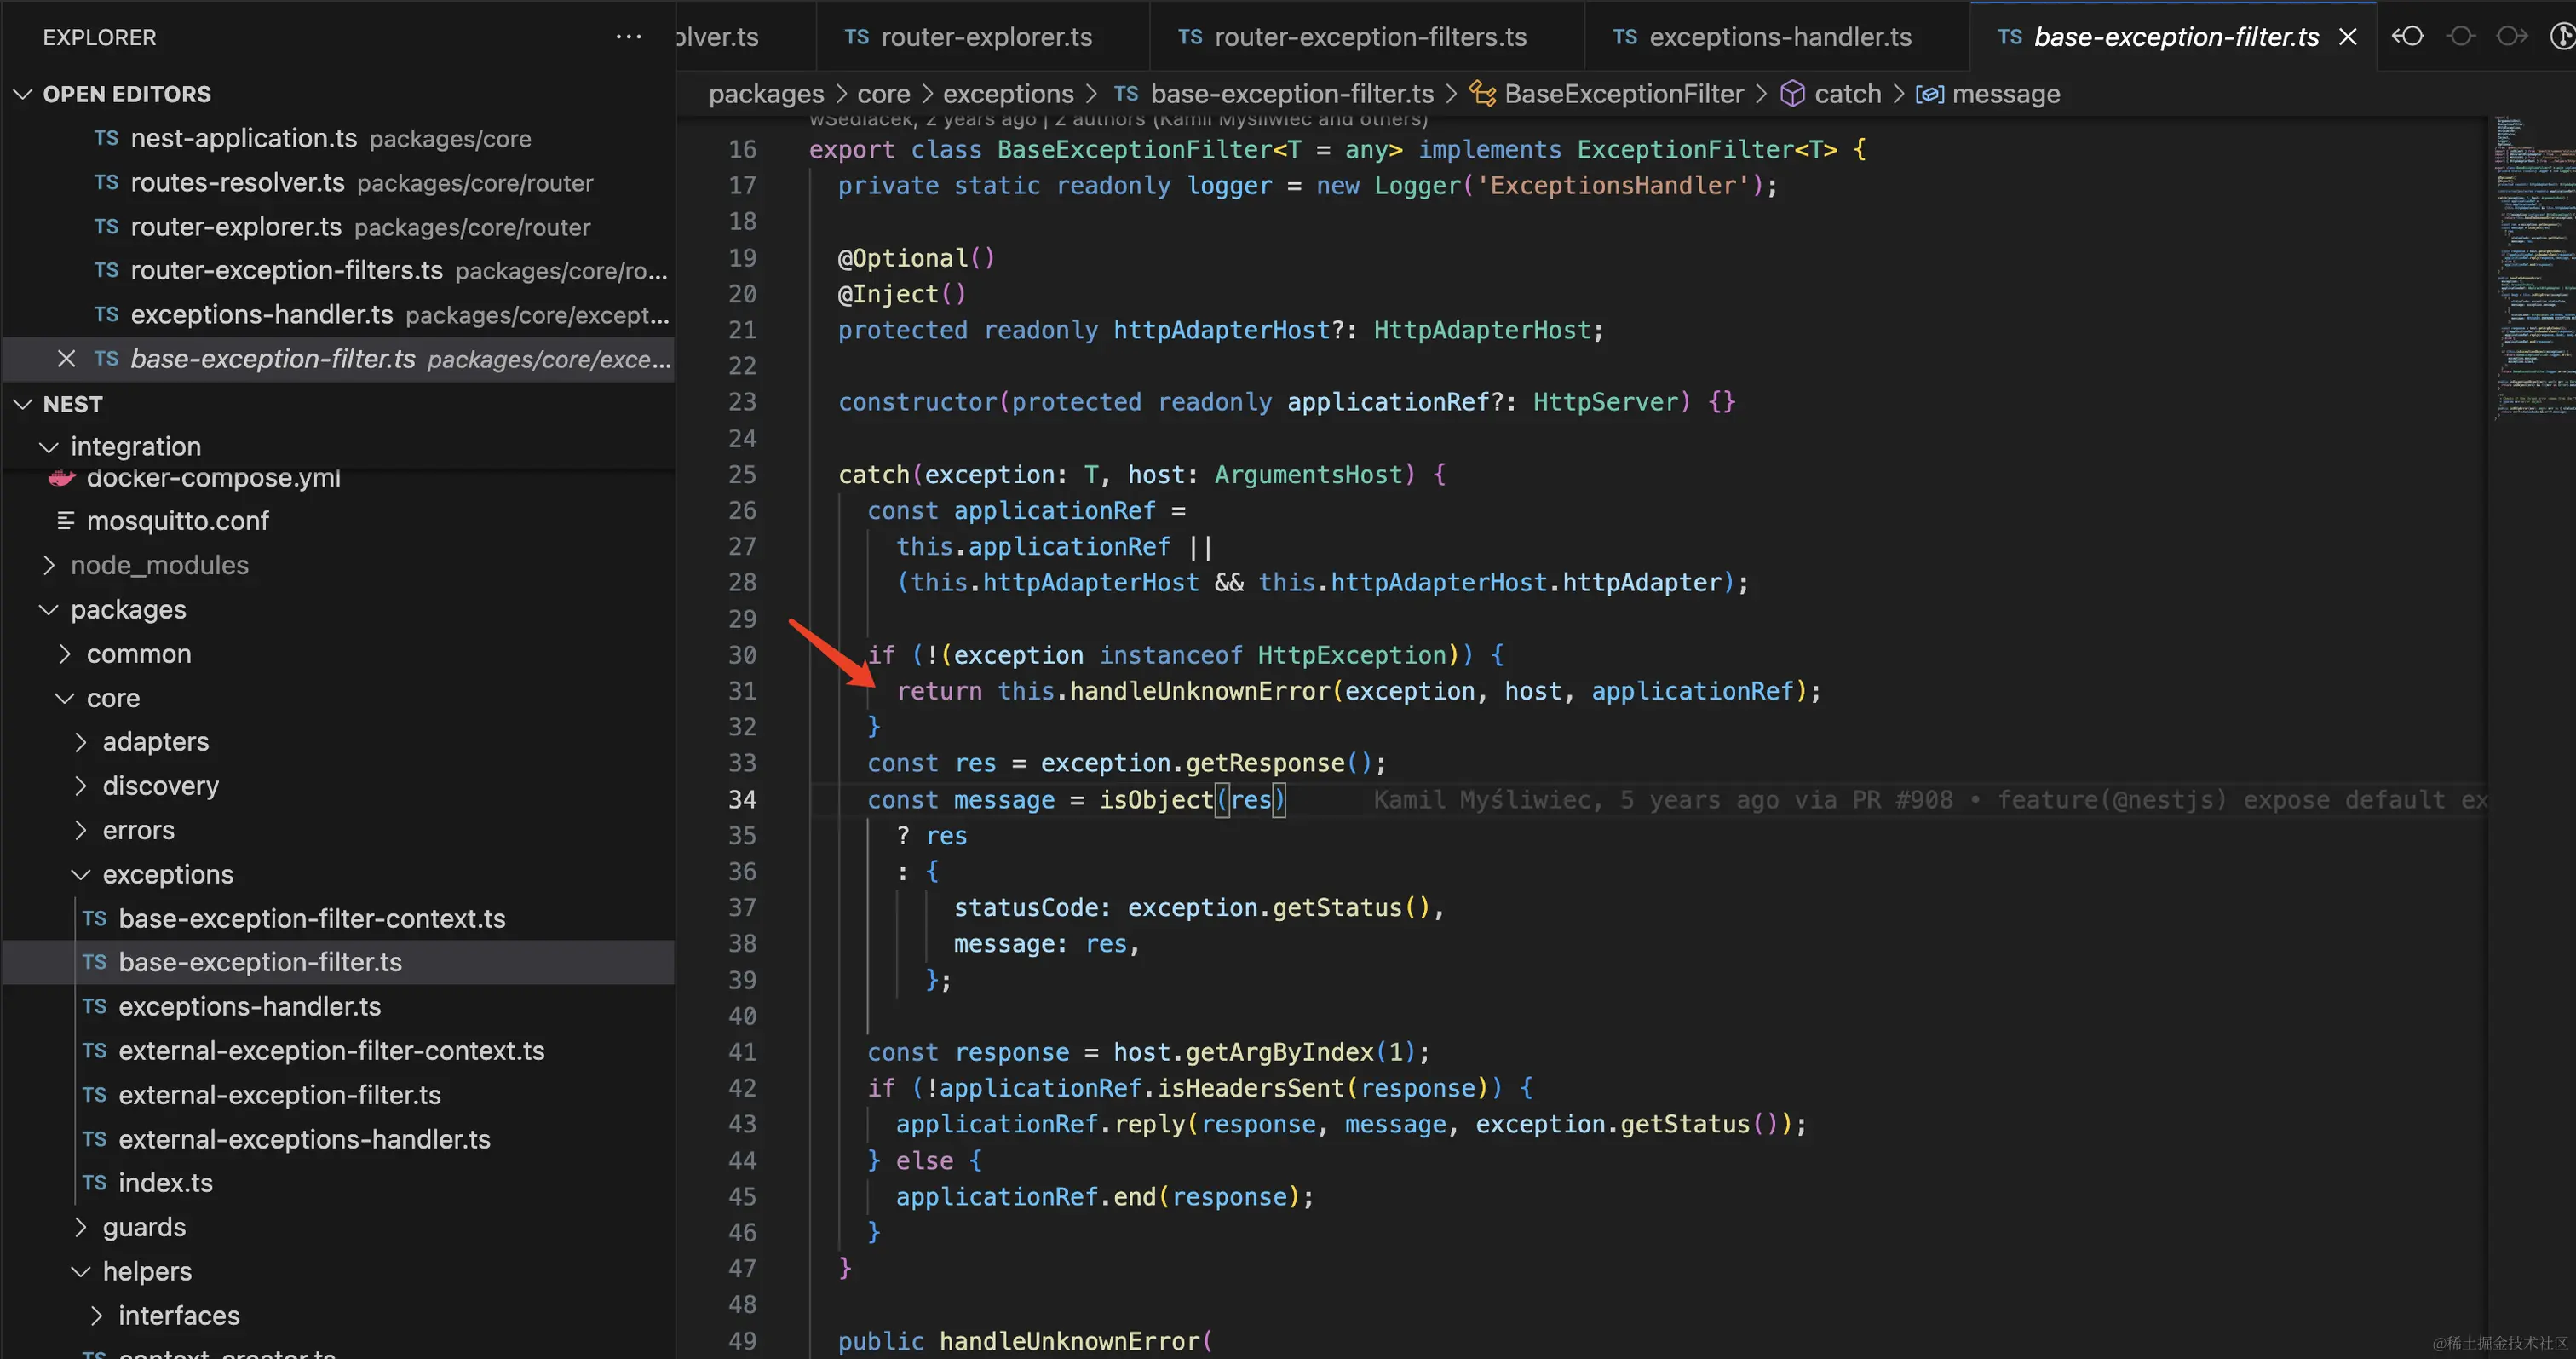2576x1359 pixels.
Task: Click TS icon on router-explorer.ts tab
Action: [x=856, y=37]
